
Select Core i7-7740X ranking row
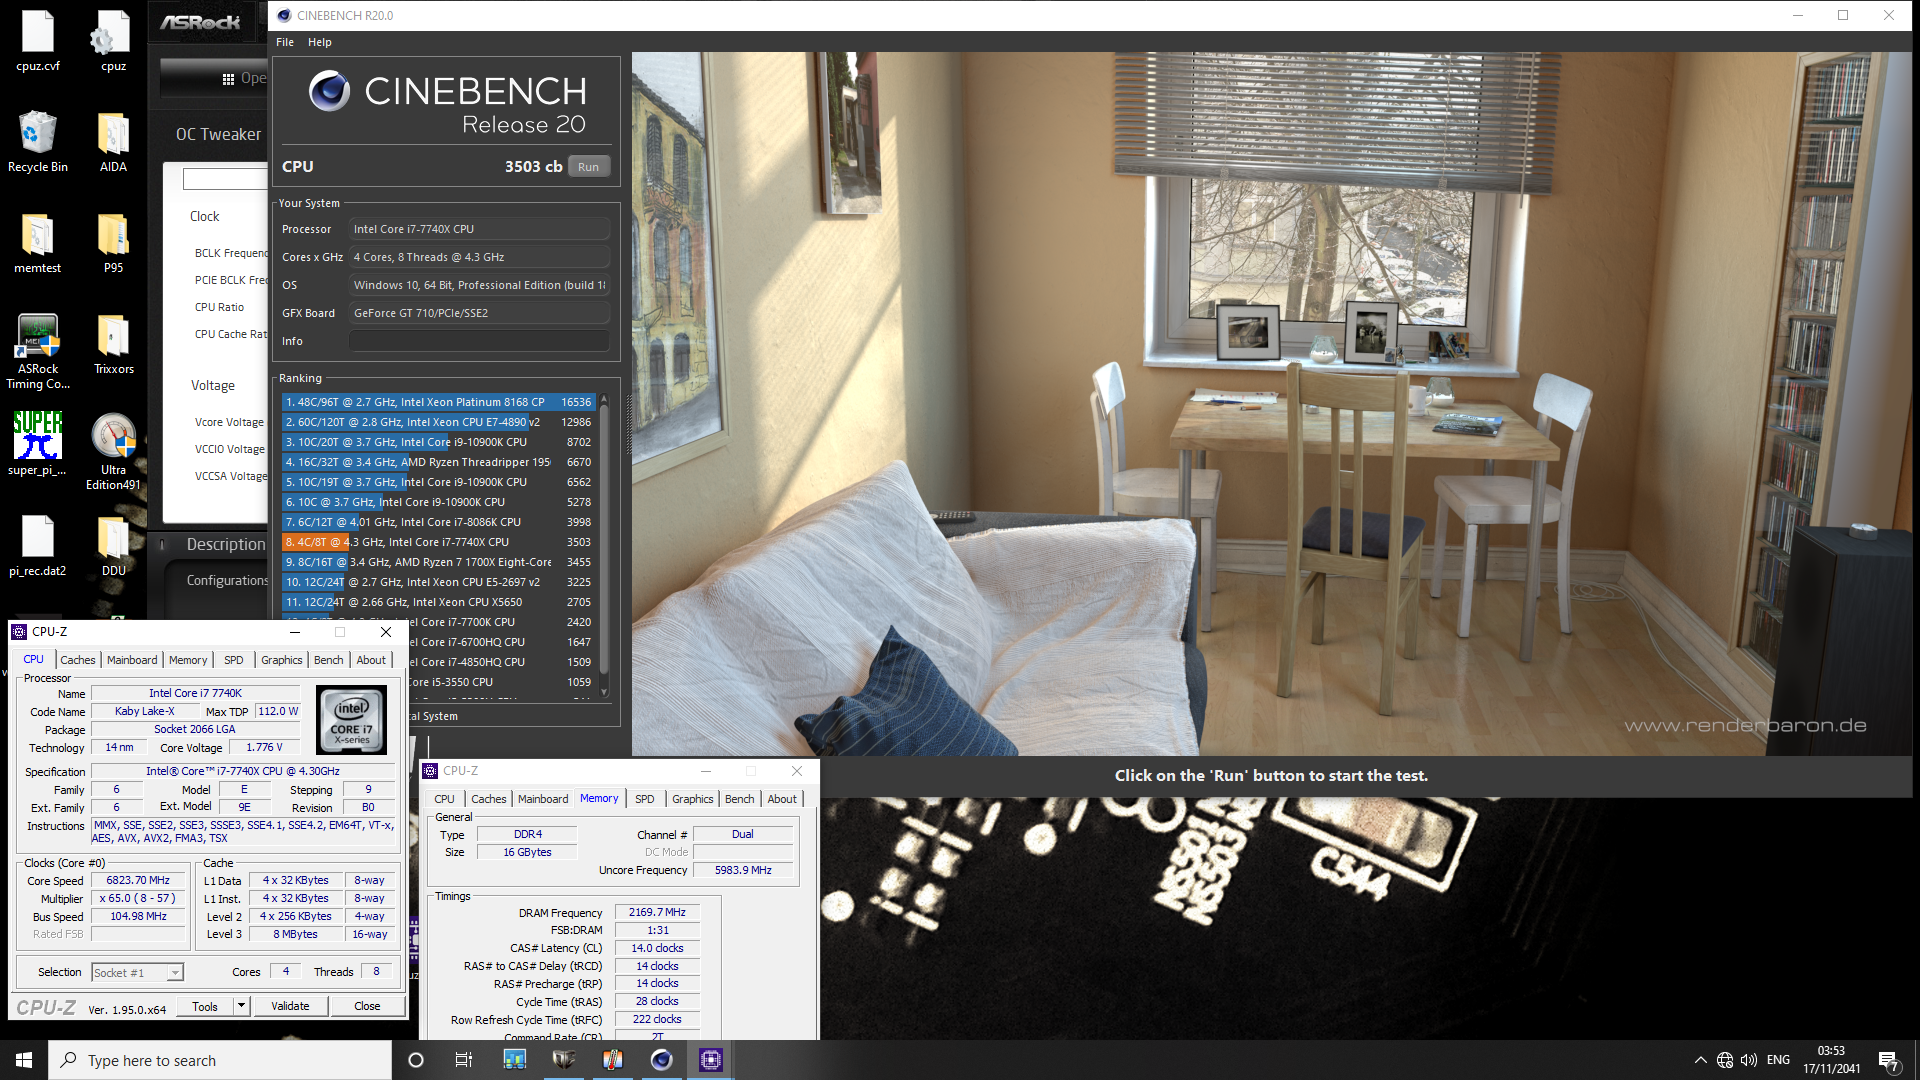[x=438, y=542]
